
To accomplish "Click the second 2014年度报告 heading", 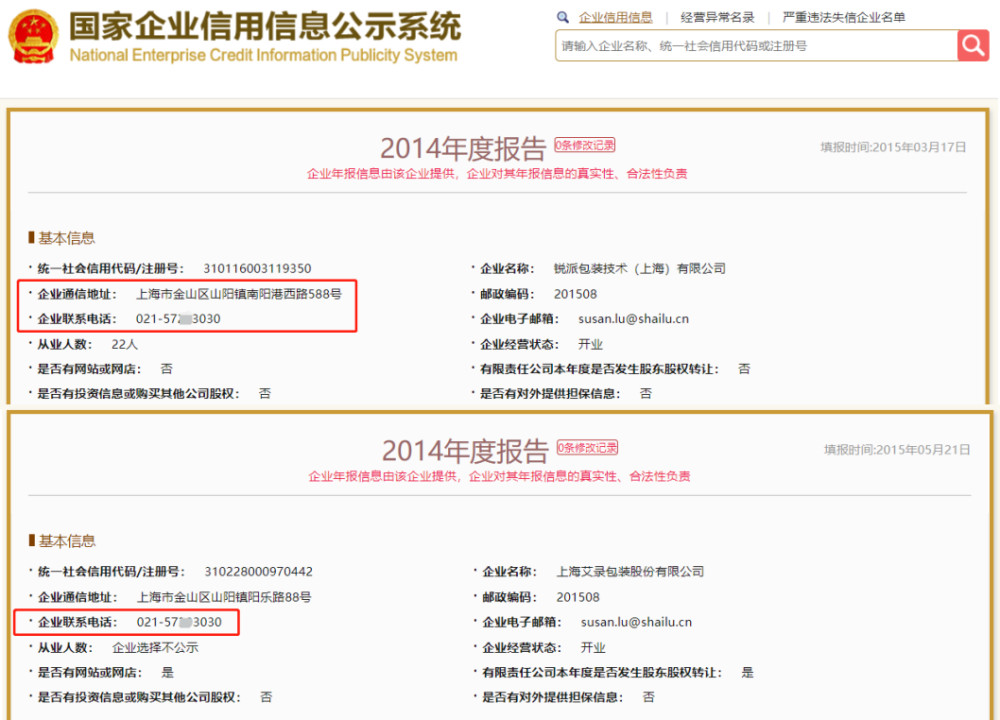I will pyautogui.click(x=465, y=451).
